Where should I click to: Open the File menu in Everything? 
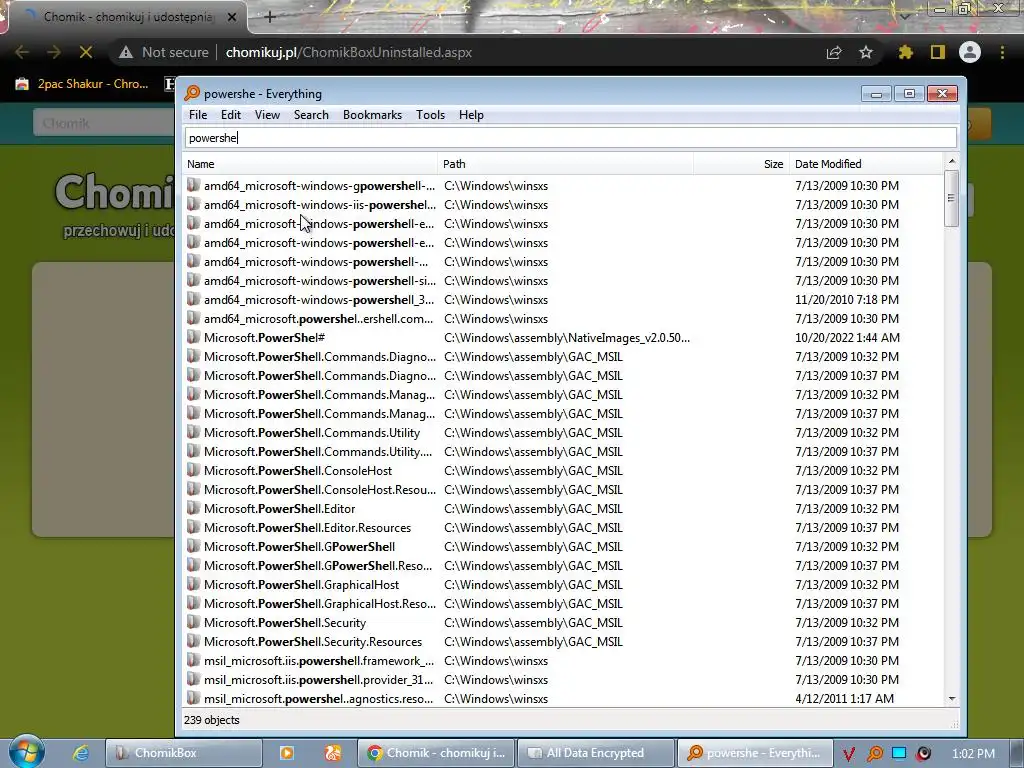(198, 115)
